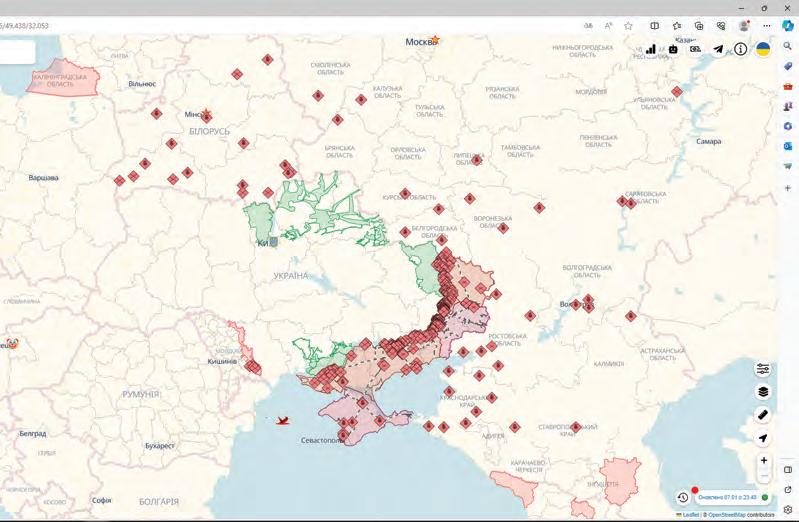Click the УКРАЇНА country label
Screen dimensions: 799x522
click(x=291, y=276)
